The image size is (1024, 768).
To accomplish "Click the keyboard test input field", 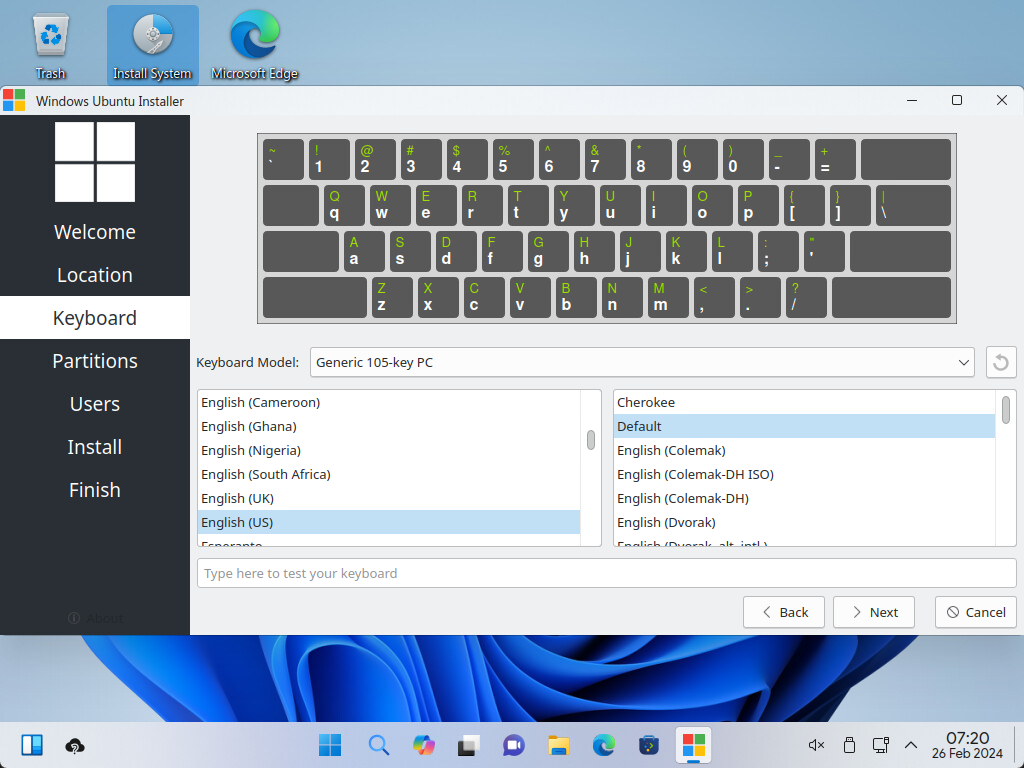I will (606, 573).
